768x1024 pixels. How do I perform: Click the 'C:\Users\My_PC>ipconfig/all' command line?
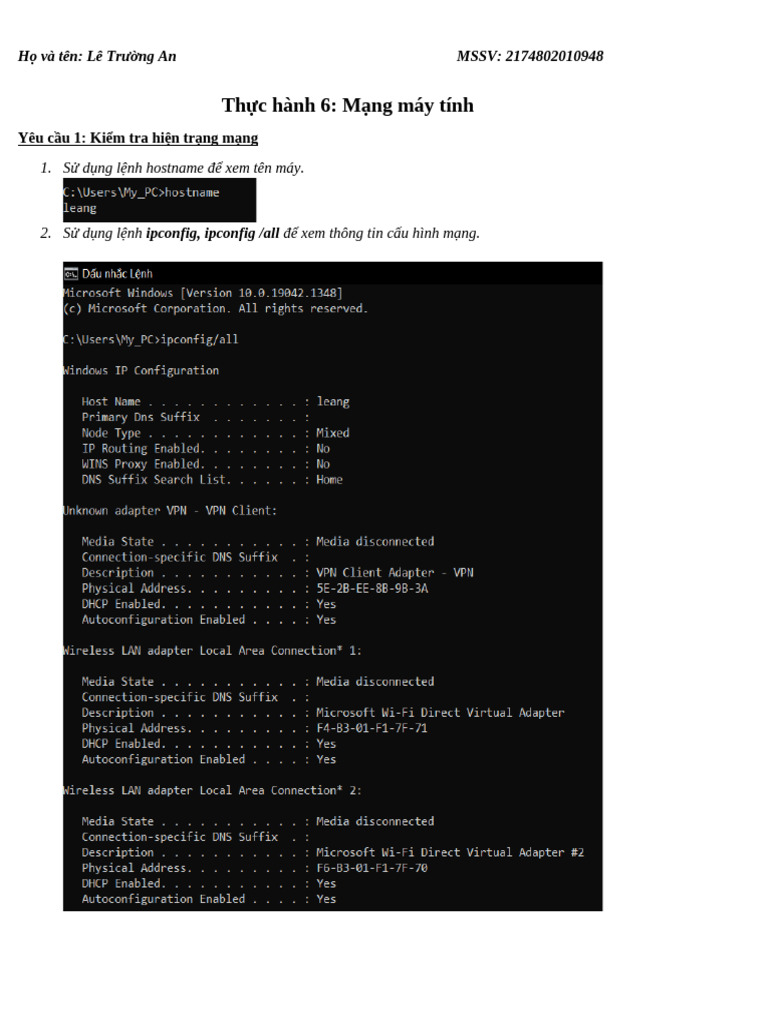[151, 340]
